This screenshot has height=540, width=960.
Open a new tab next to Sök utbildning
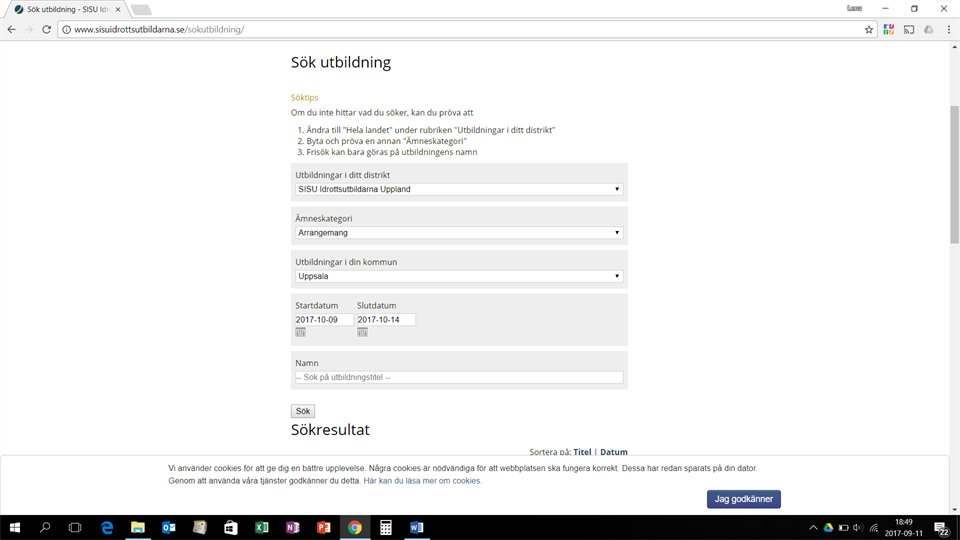tap(141, 10)
